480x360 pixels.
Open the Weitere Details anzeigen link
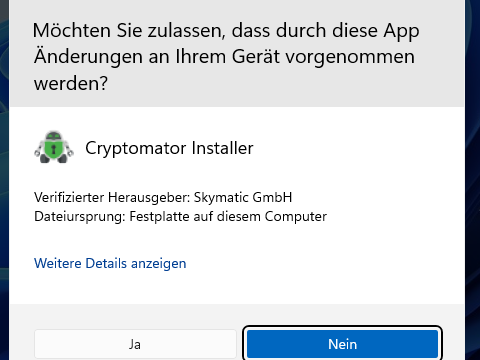[110, 263]
